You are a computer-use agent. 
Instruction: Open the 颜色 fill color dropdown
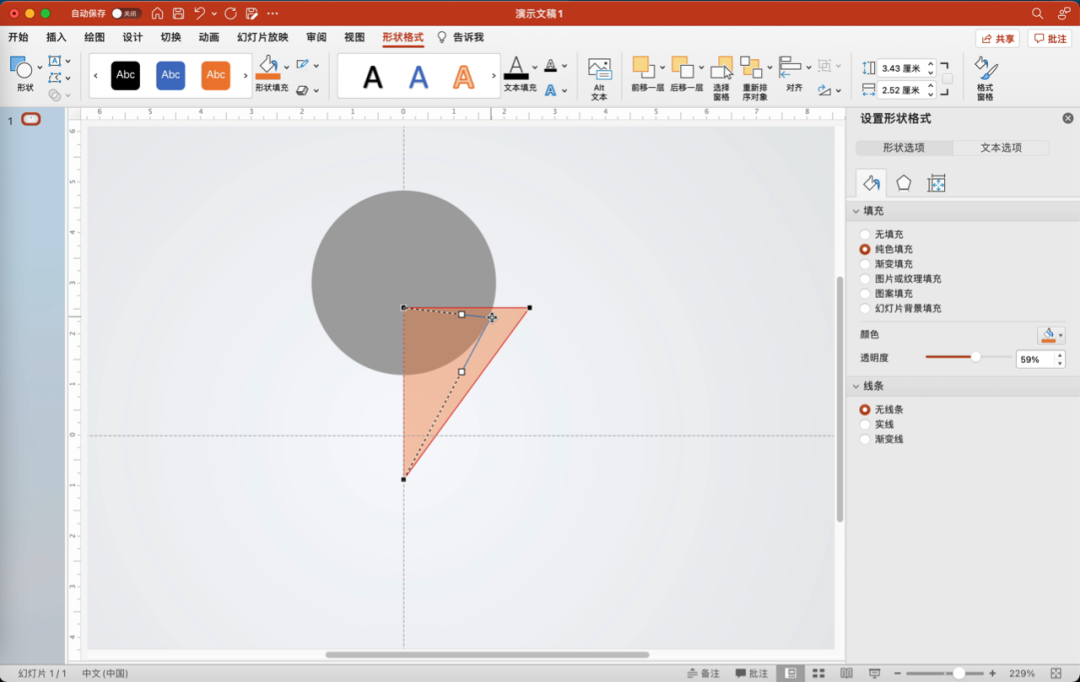coord(1051,335)
